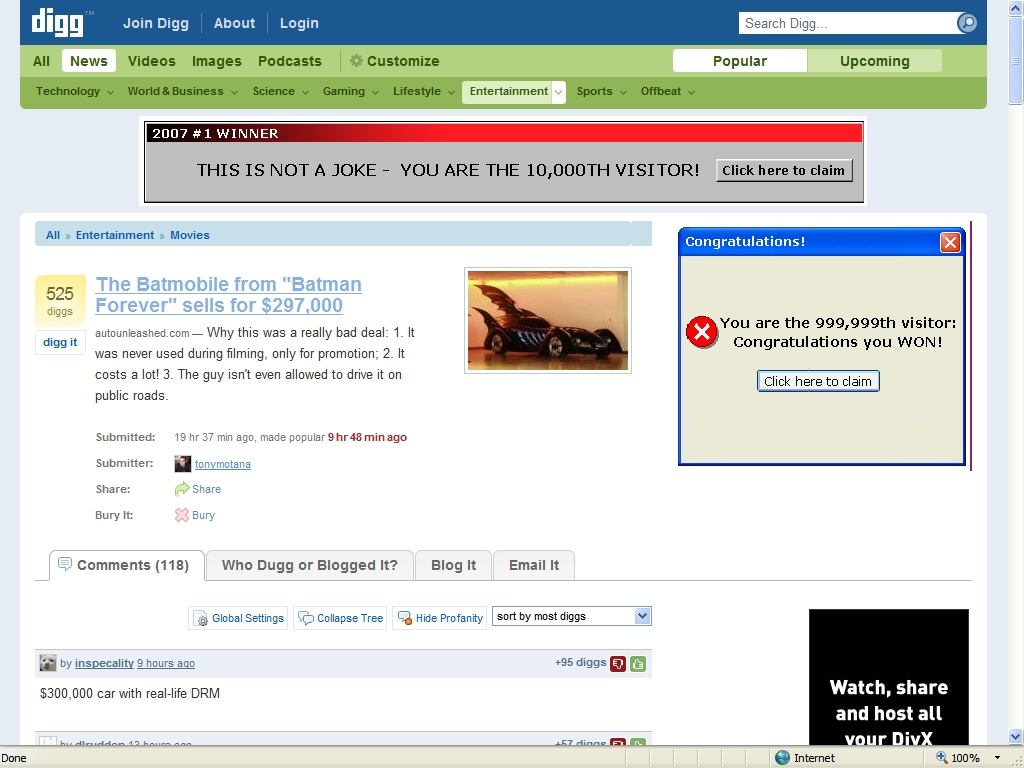Image resolution: width=1024 pixels, height=768 pixels.
Task: Click the banner's Click here to claim button
Action: (784, 170)
